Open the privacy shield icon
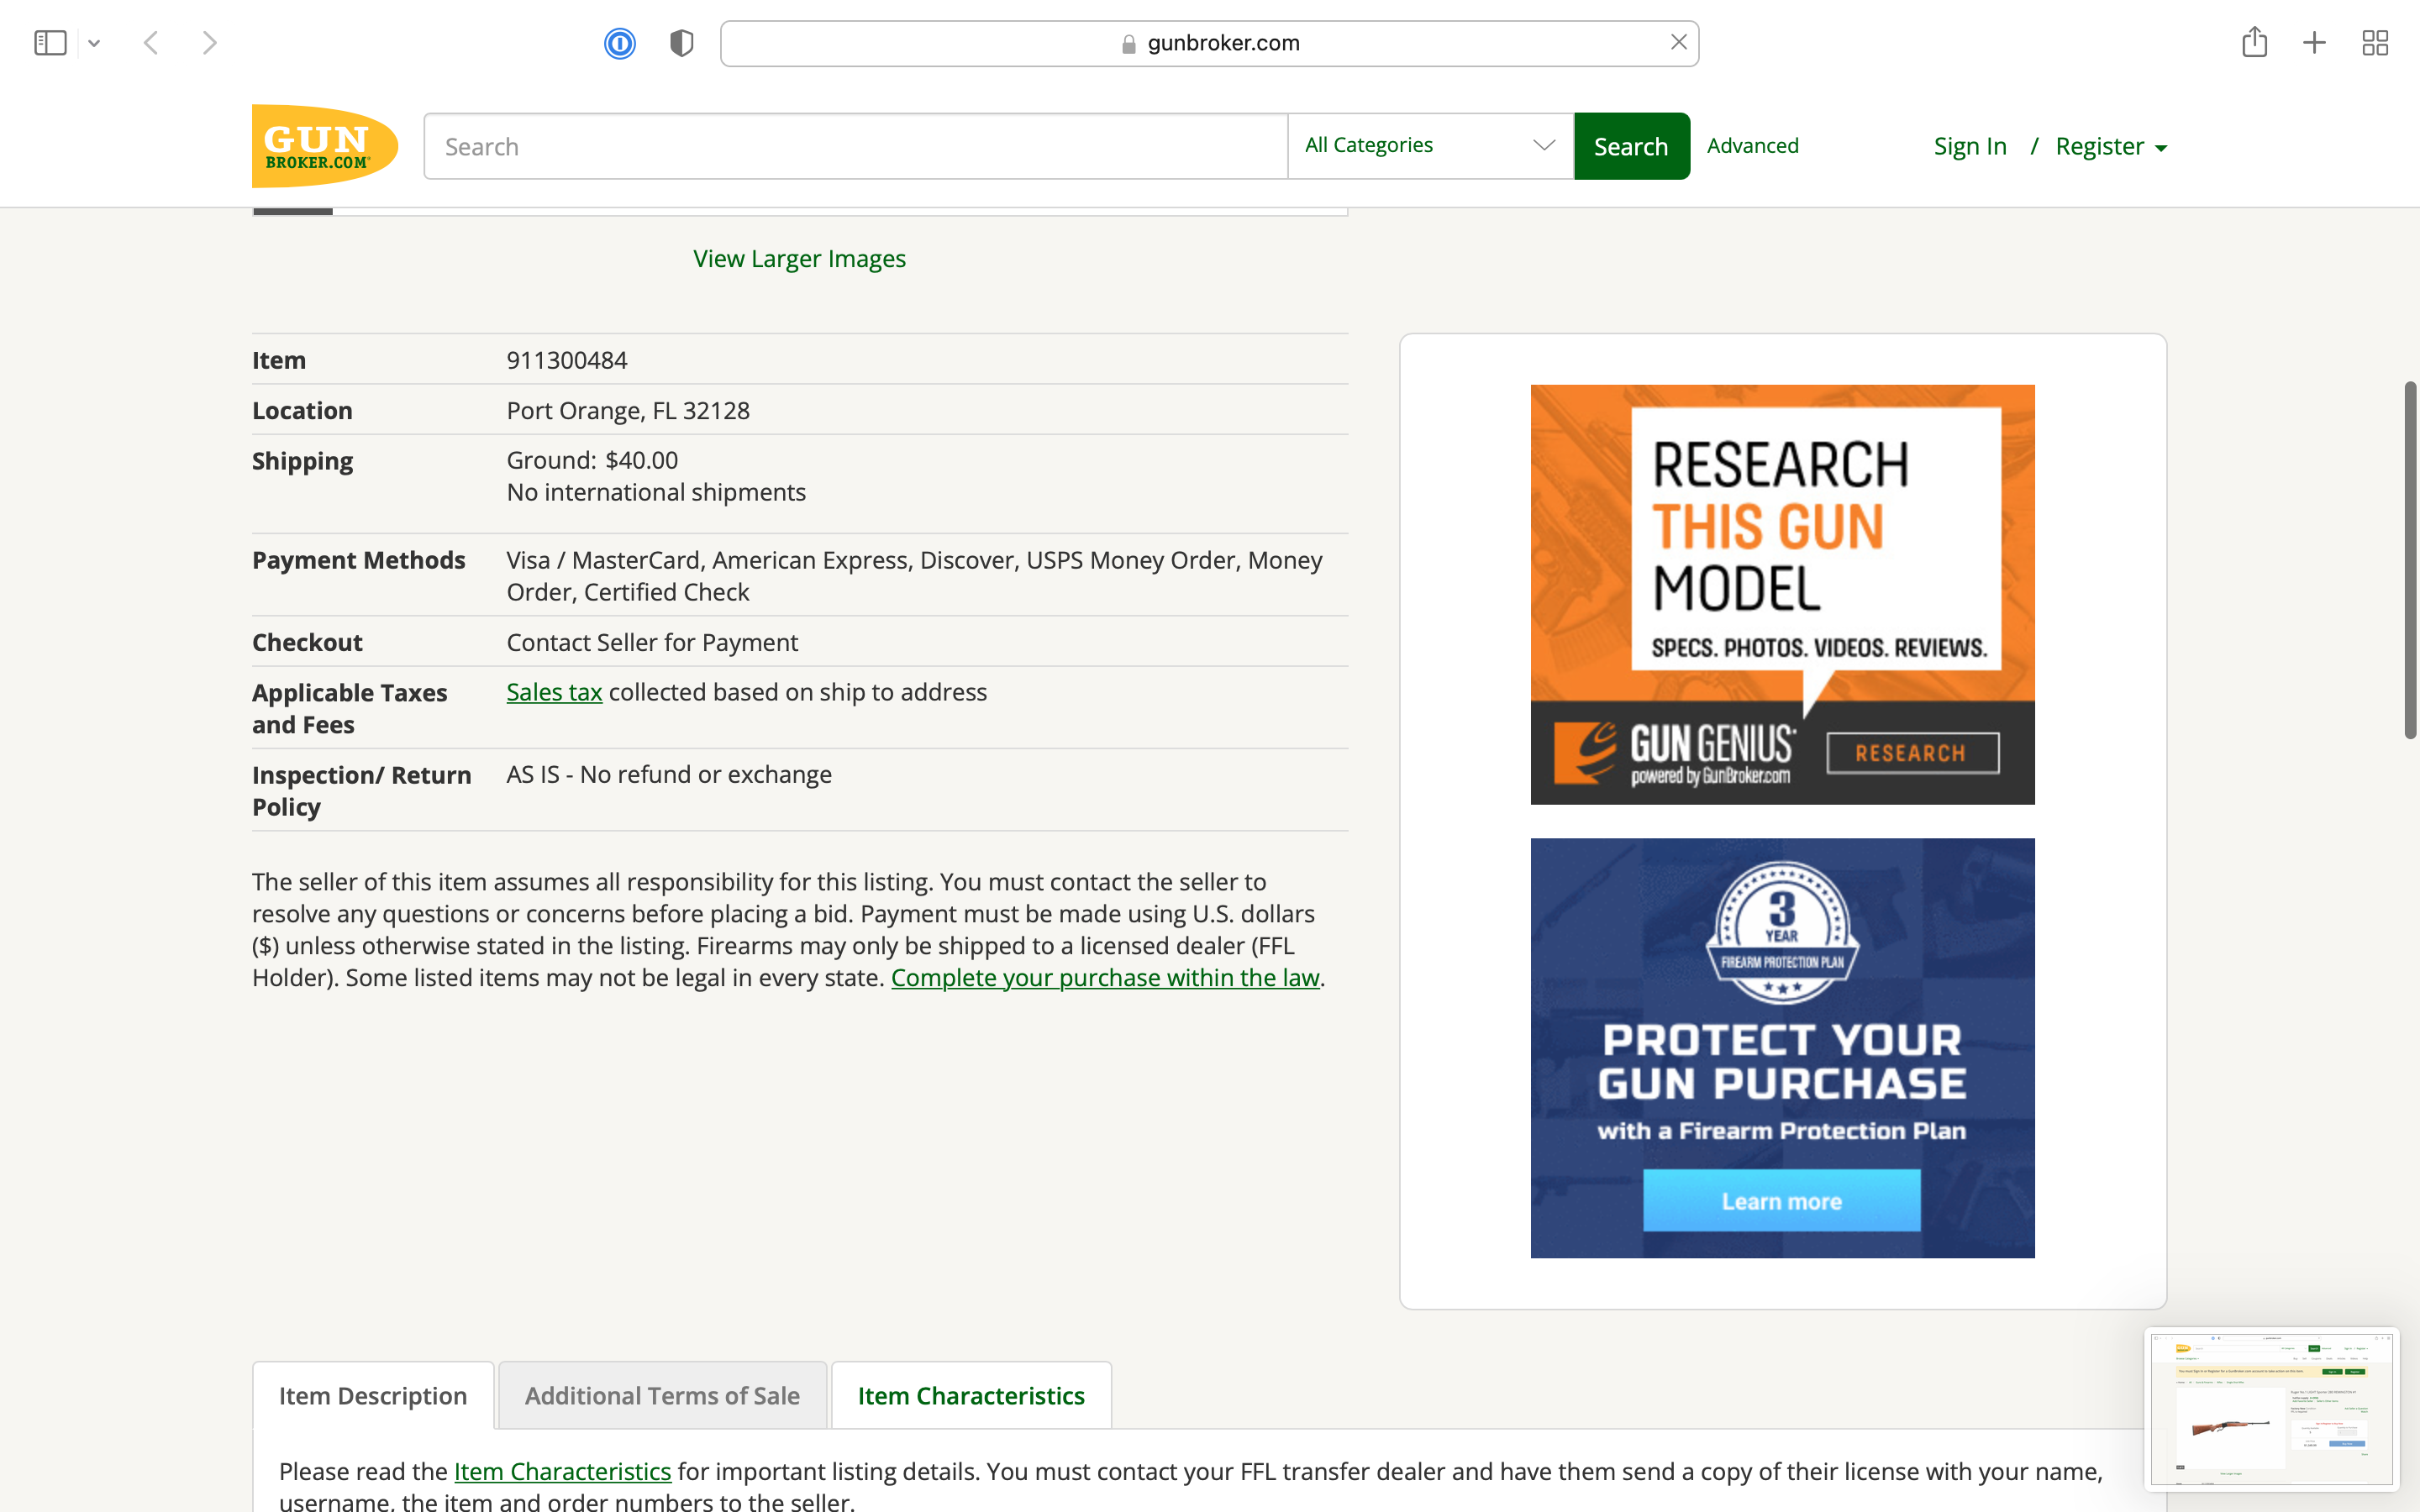 point(681,43)
